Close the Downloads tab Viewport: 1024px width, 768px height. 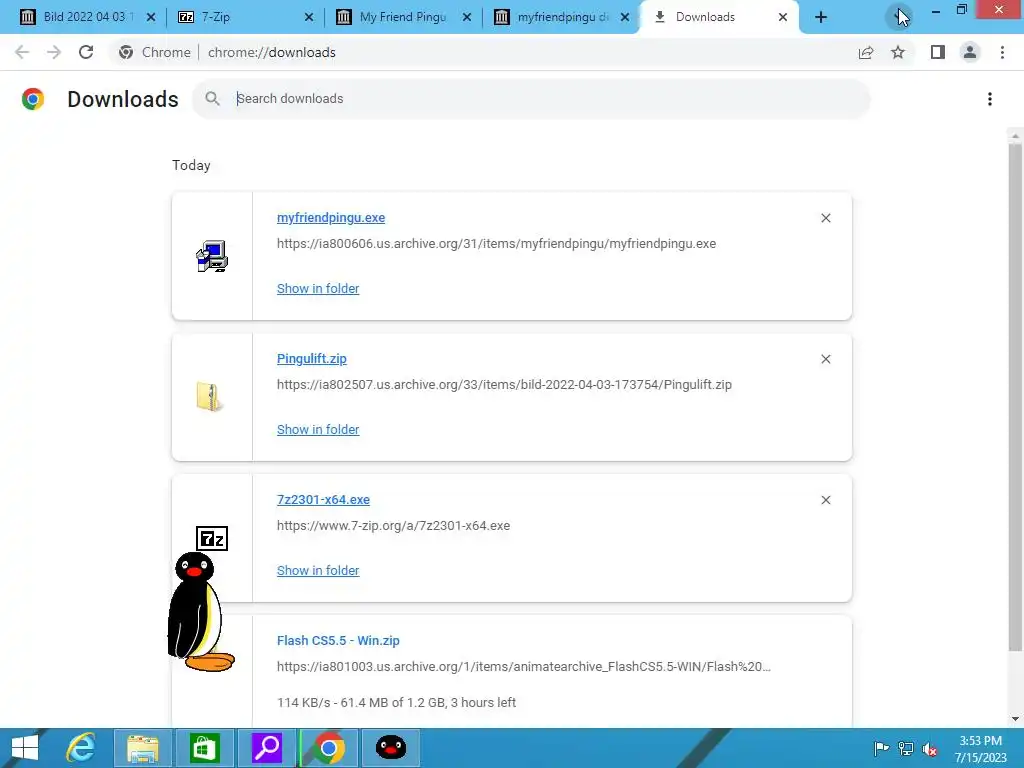point(783,18)
